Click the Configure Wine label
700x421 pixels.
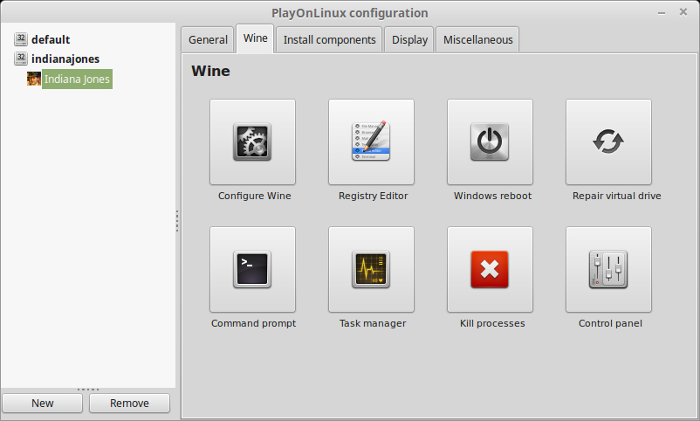pos(254,196)
